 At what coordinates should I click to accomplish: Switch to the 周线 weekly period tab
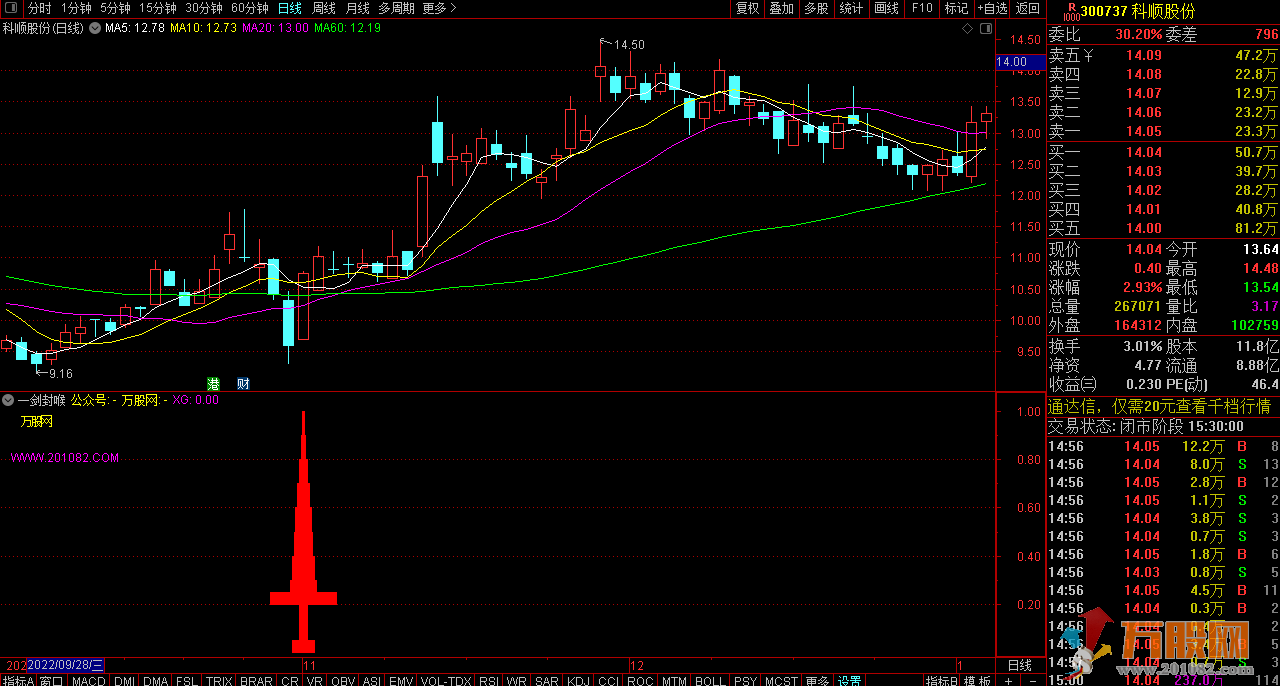(x=324, y=8)
